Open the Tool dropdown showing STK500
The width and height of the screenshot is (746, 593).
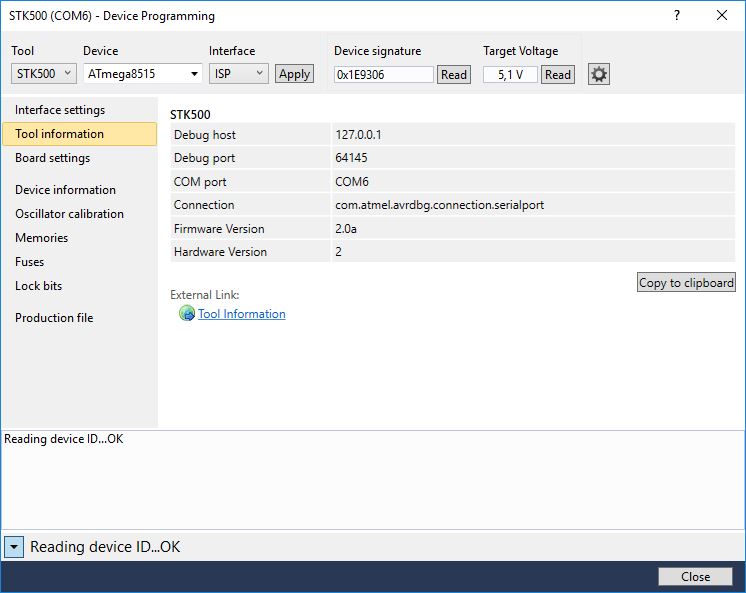[43, 74]
